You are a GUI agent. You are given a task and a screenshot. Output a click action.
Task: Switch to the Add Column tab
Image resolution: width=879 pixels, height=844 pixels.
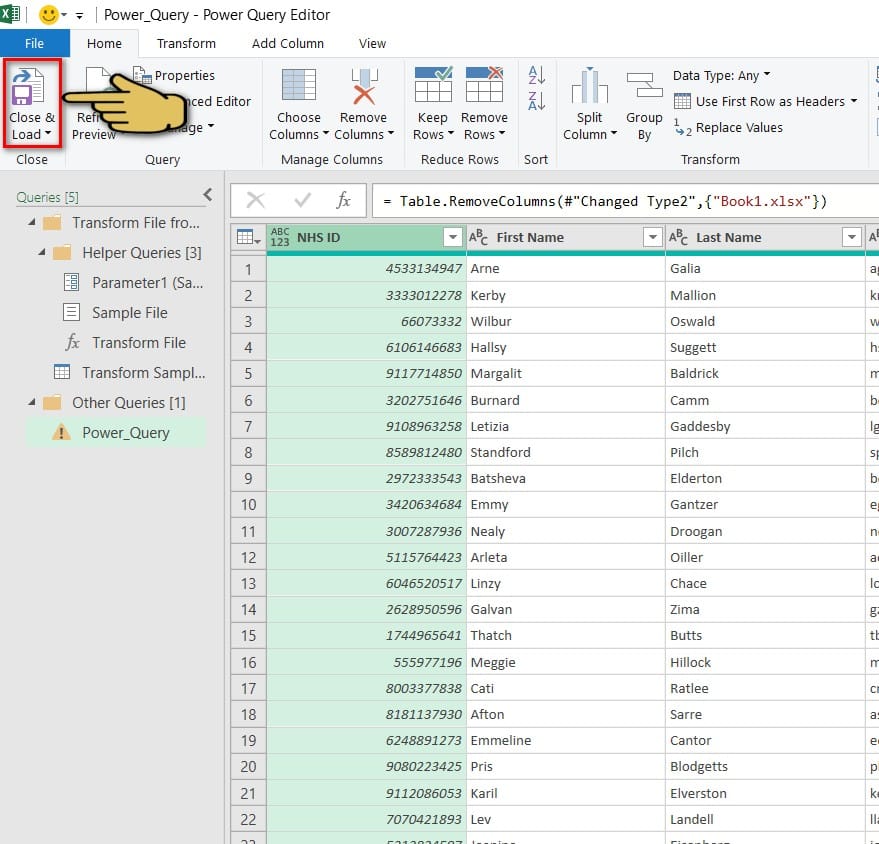[x=288, y=43]
